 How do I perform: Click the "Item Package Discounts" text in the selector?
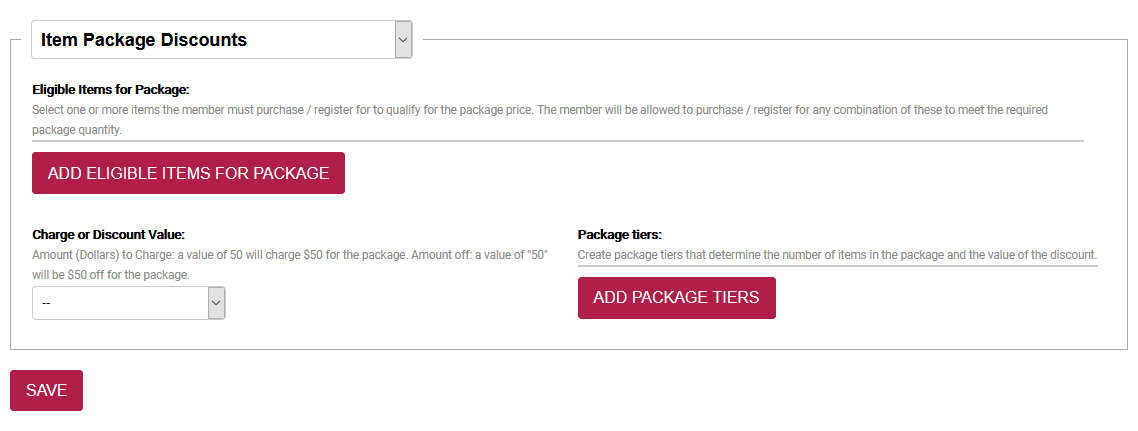pyautogui.click(x=144, y=40)
